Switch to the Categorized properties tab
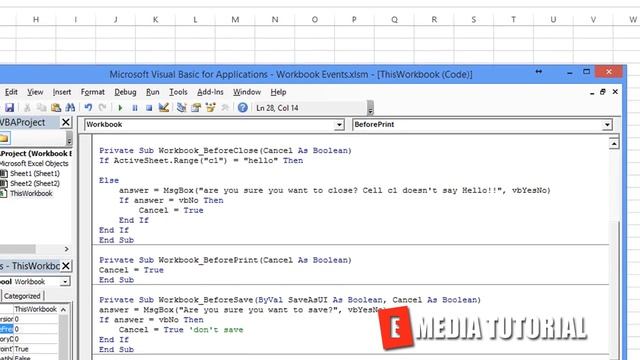The height and width of the screenshot is (360, 640). pos(22,296)
